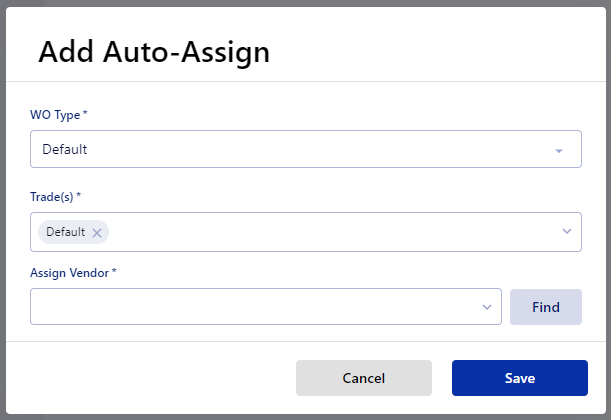Click empty area of the Trade(s) multi-select field
611x420 pixels.
click(331, 232)
